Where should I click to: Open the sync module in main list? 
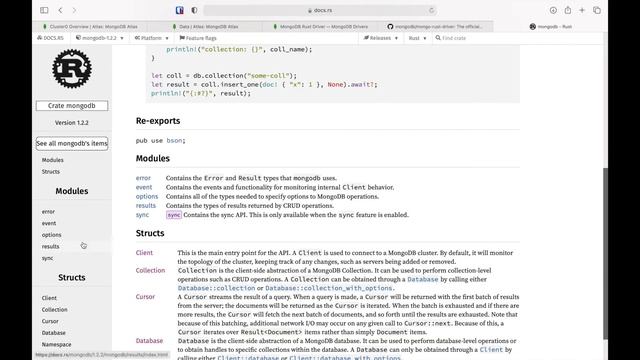(142, 215)
